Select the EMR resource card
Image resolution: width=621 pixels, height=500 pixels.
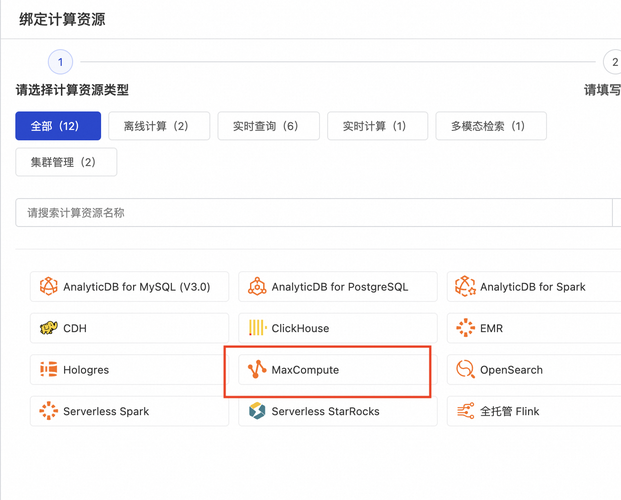[534, 328]
